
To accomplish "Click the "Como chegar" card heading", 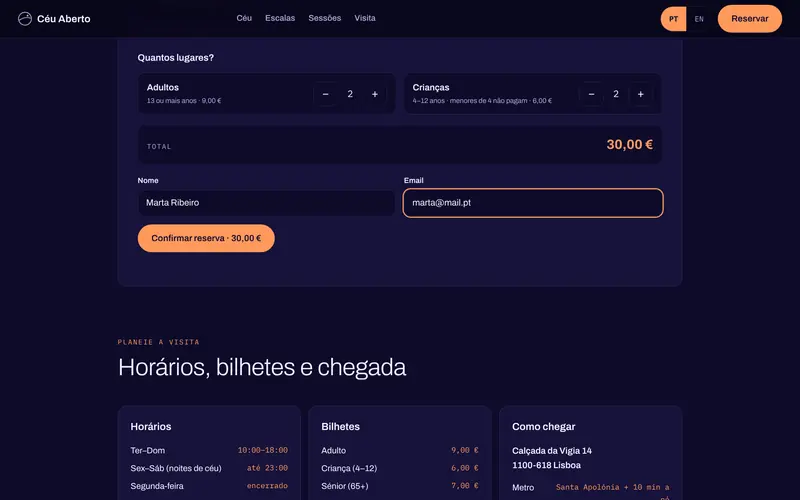I will [x=543, y=427].
